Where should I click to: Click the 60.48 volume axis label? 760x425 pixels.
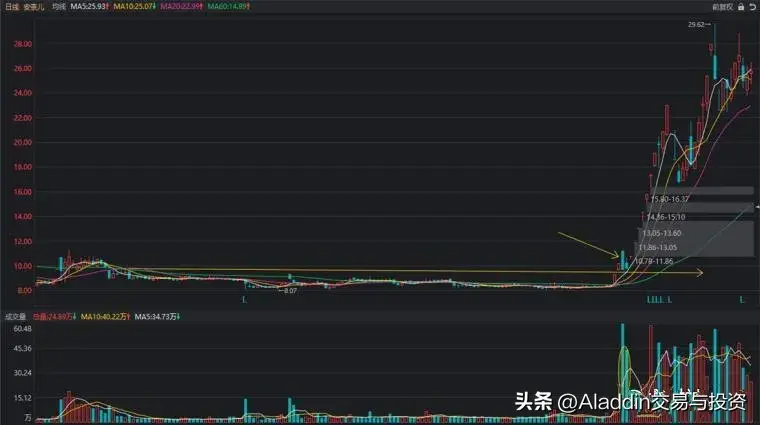click(22, 329)
